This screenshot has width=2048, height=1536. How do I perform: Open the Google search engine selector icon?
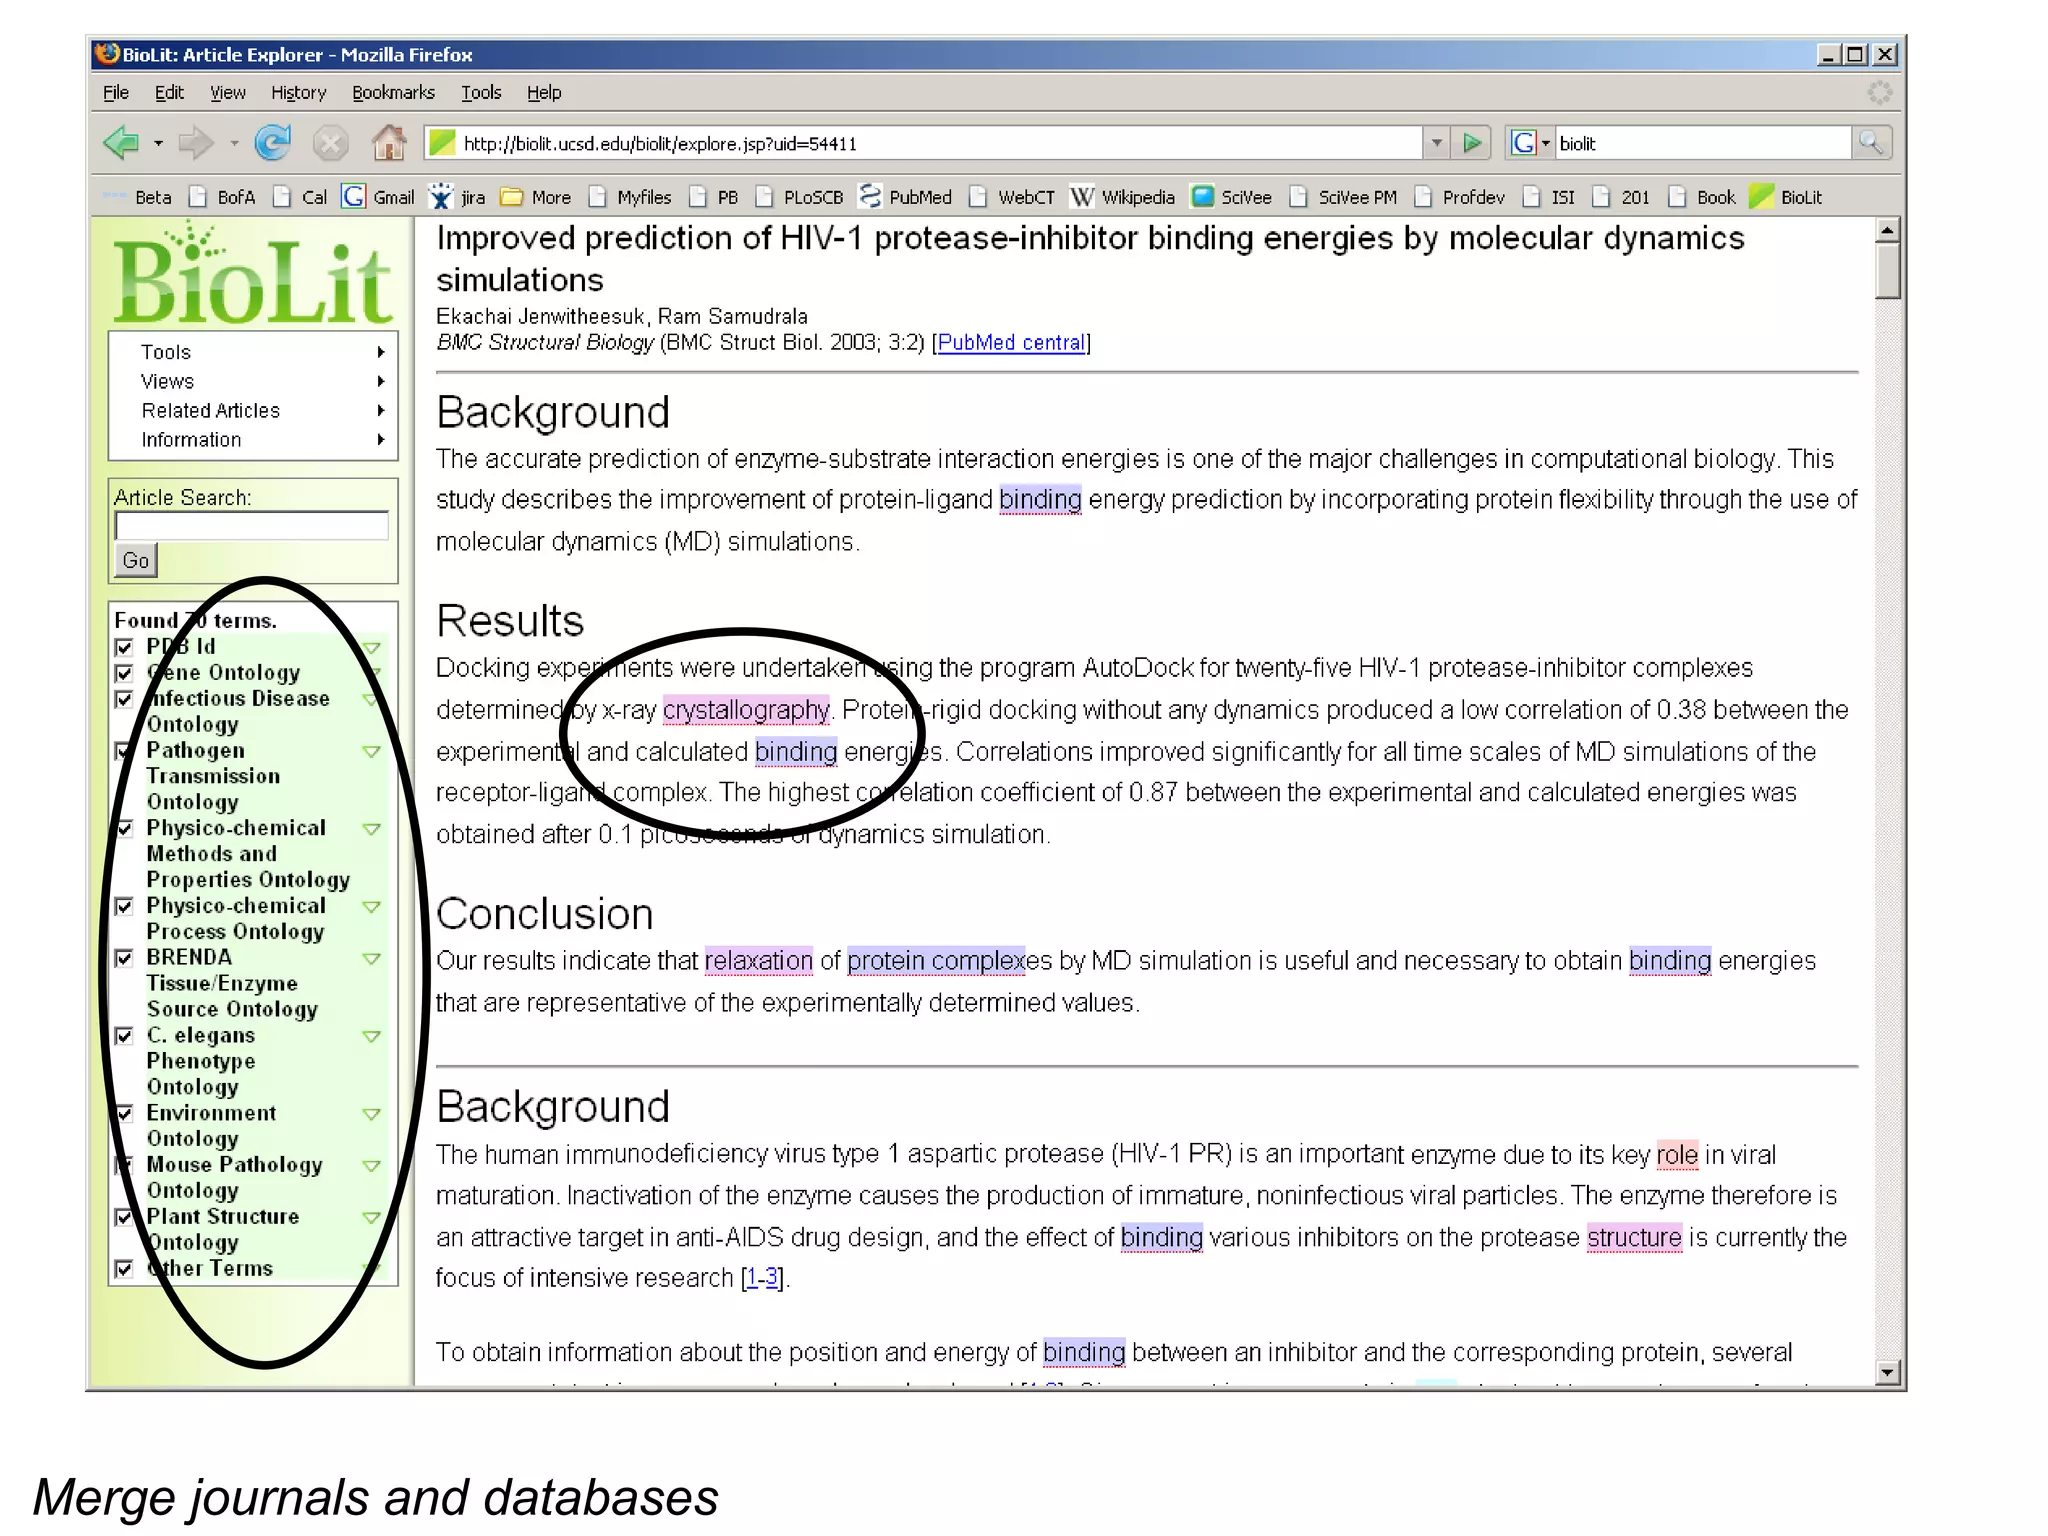tap(1530, 143)
